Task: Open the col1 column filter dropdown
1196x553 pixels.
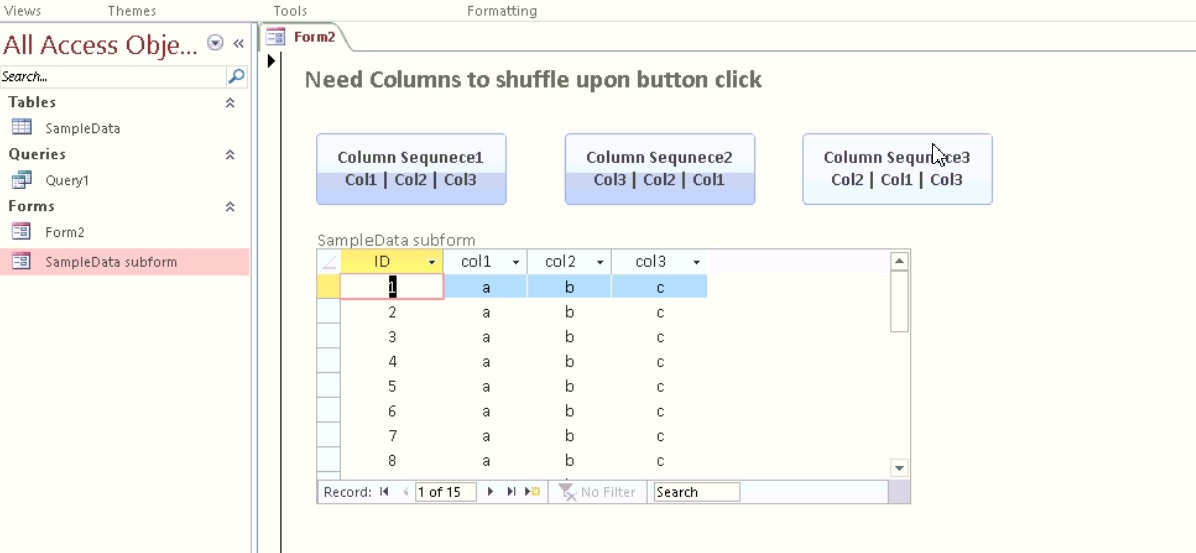Action: point(516,262)
